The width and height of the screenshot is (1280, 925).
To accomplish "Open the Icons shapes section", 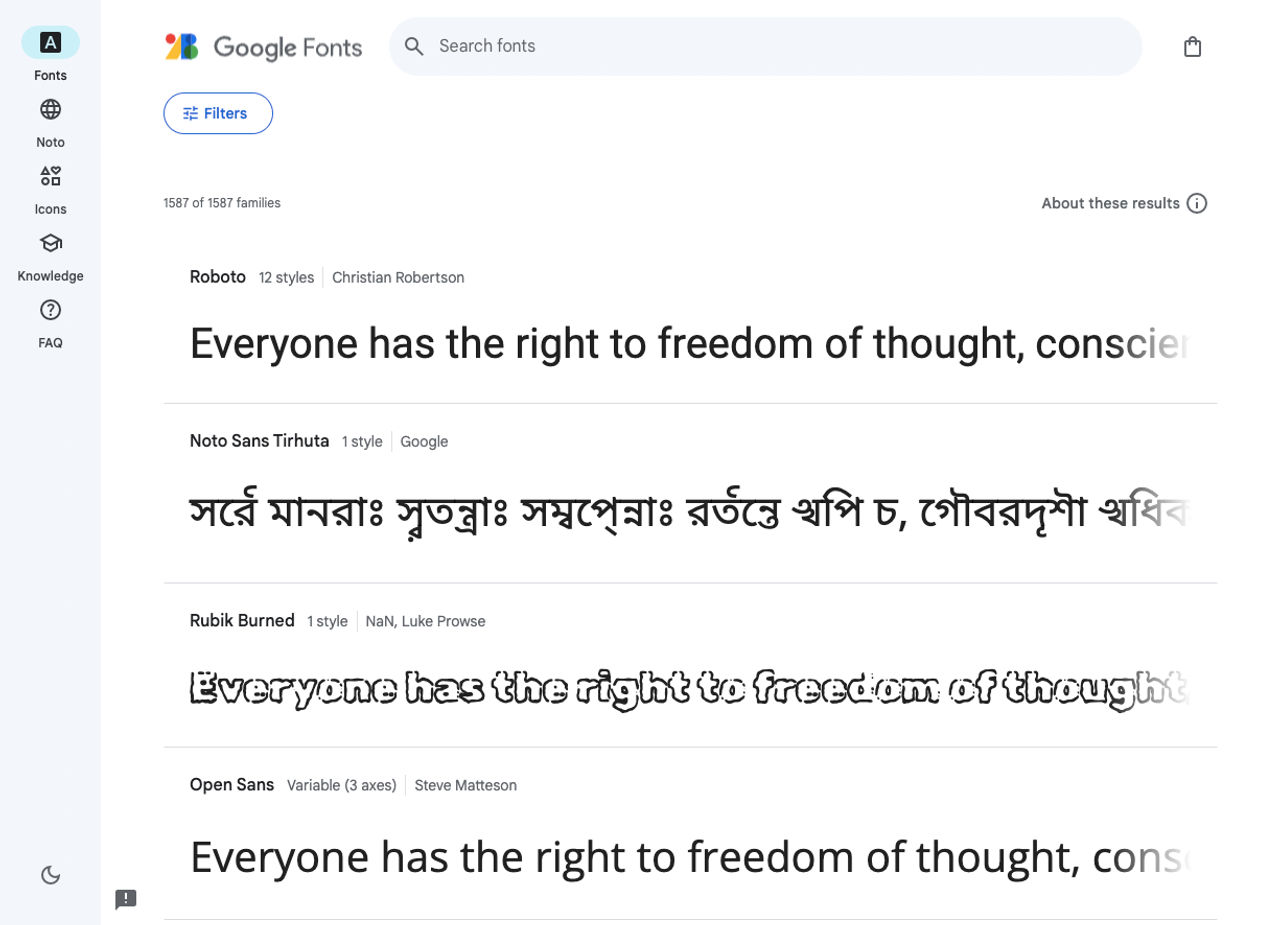I will point(50,177).
